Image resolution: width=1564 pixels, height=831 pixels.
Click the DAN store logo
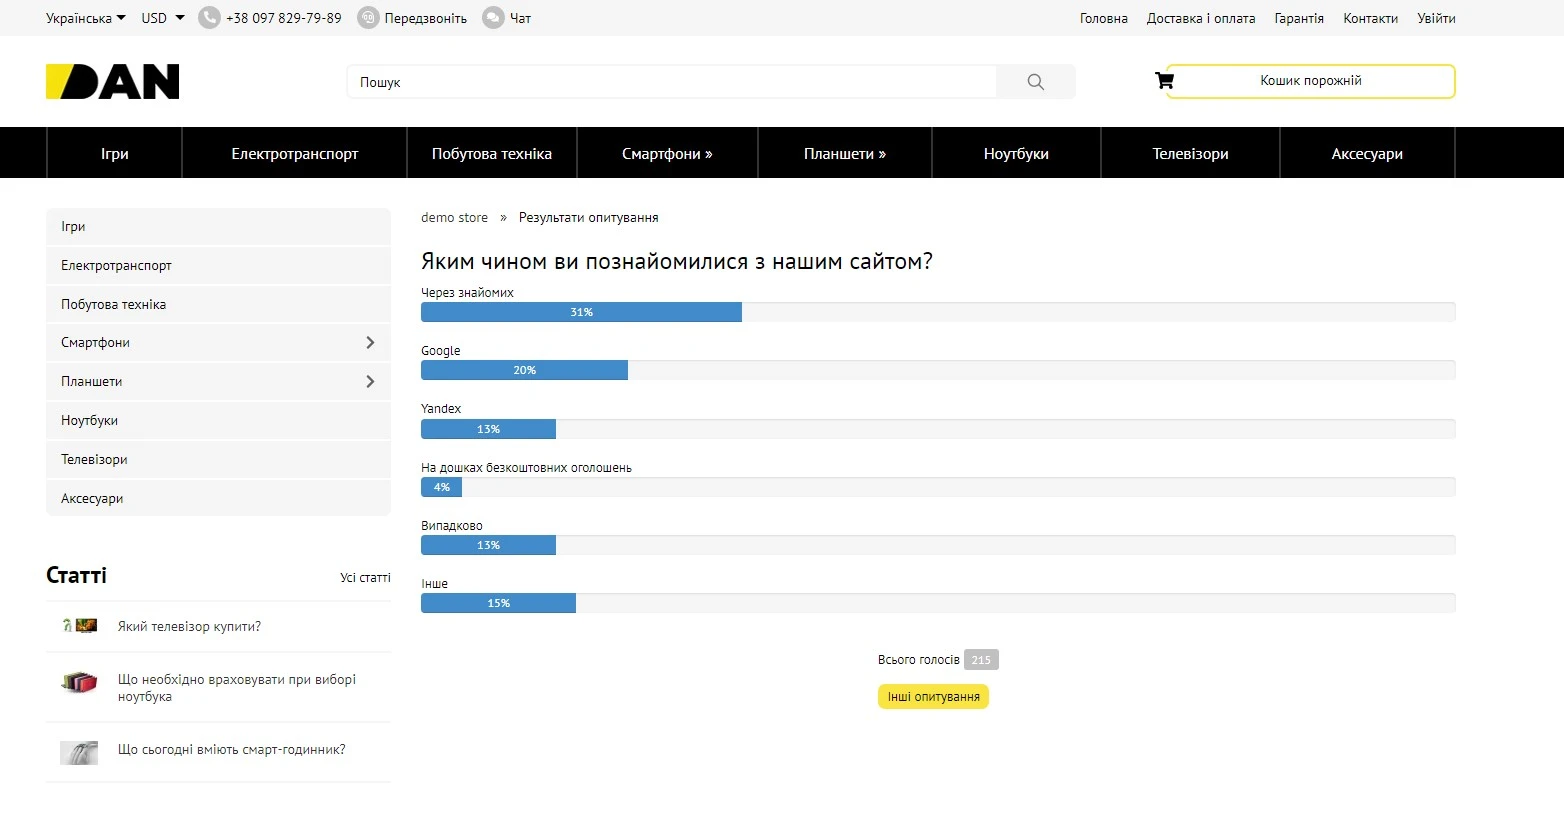point(113,82)
